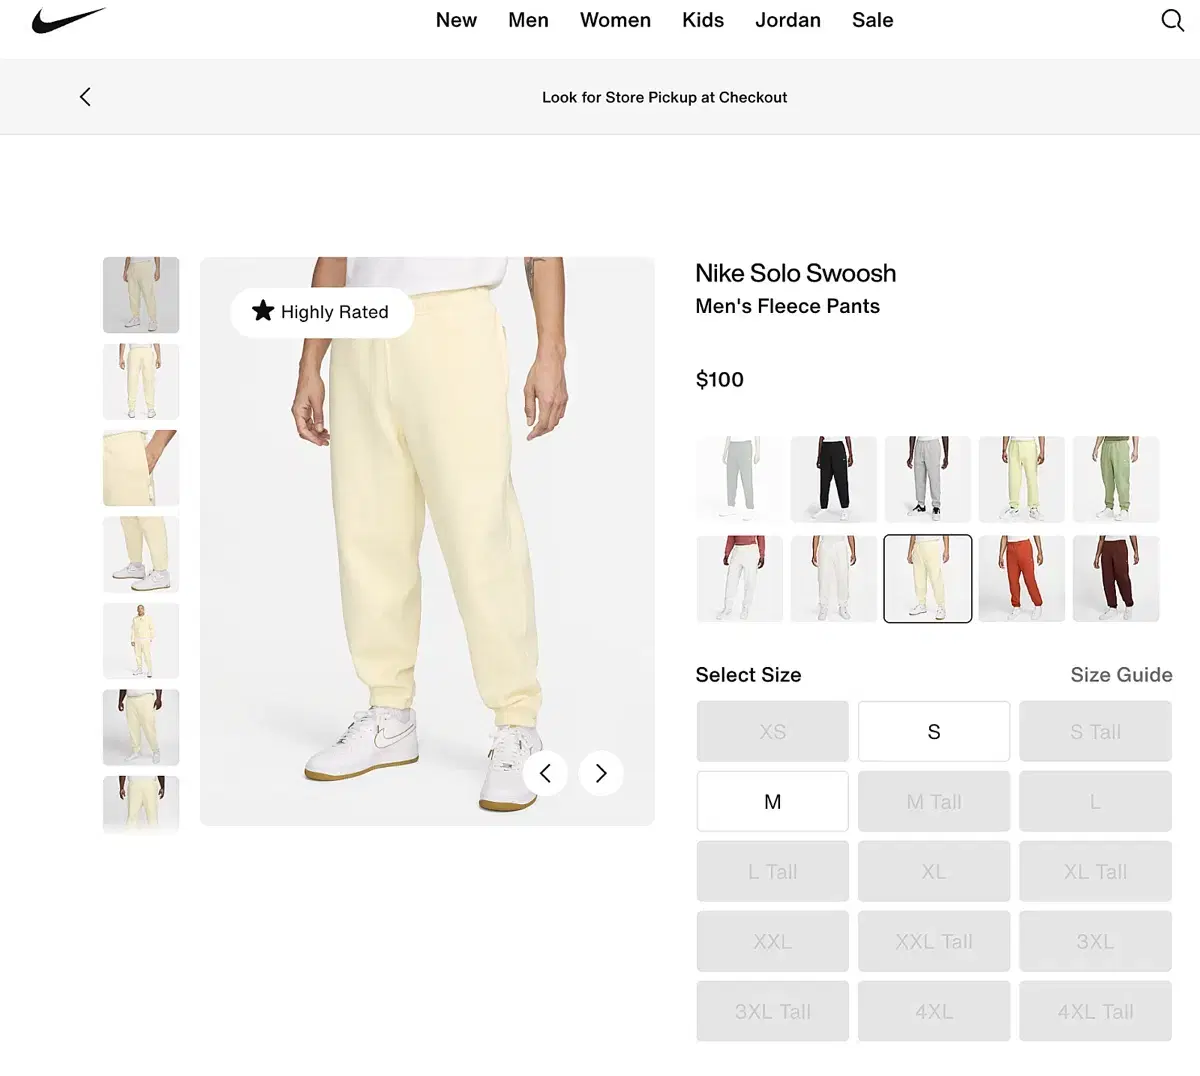Select the black pants color
The height and width of the screenshot is (1076, 1200).
click(x=834, y=479)
